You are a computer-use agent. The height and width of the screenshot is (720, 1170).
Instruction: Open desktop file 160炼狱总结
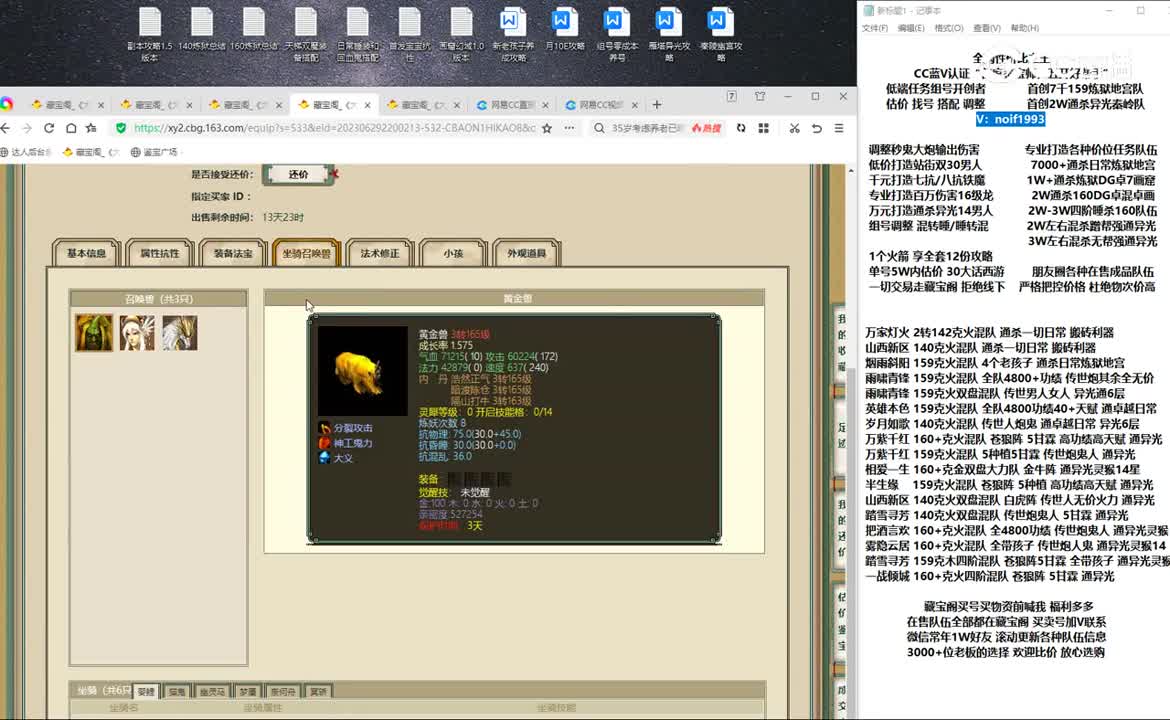coord(254,30)
